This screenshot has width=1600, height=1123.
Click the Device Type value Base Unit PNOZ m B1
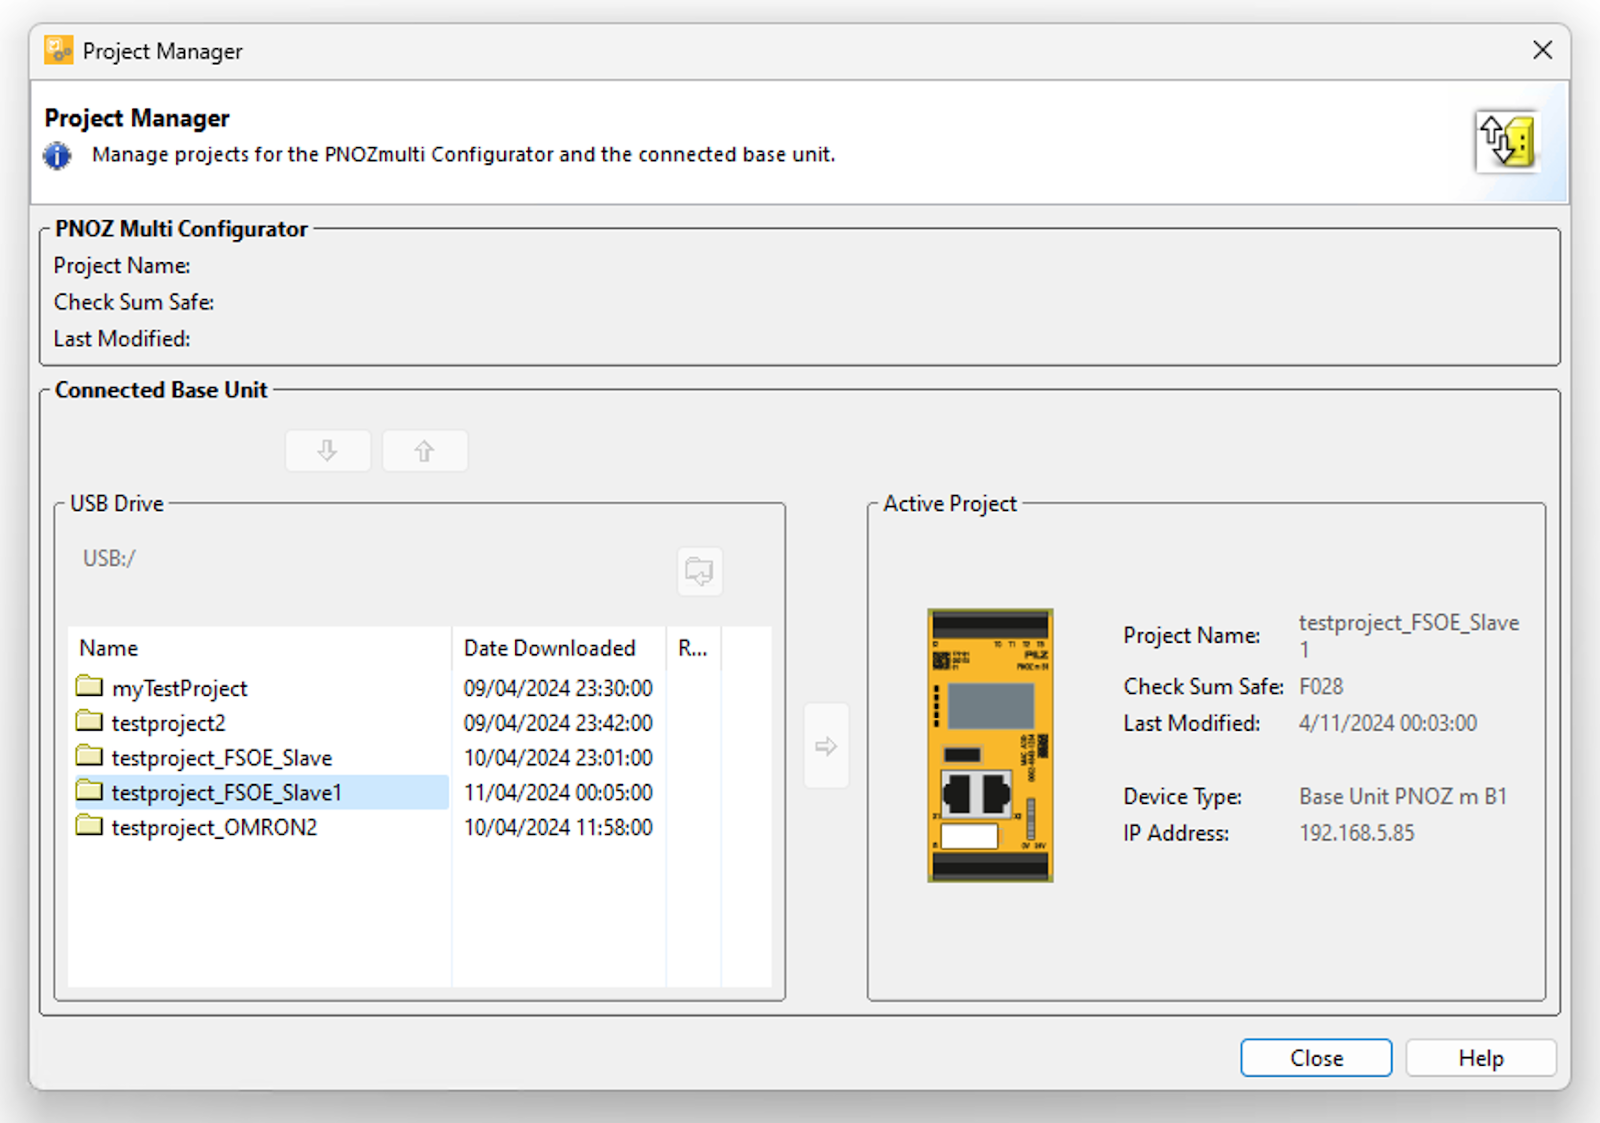click(x=1403, y=797)
